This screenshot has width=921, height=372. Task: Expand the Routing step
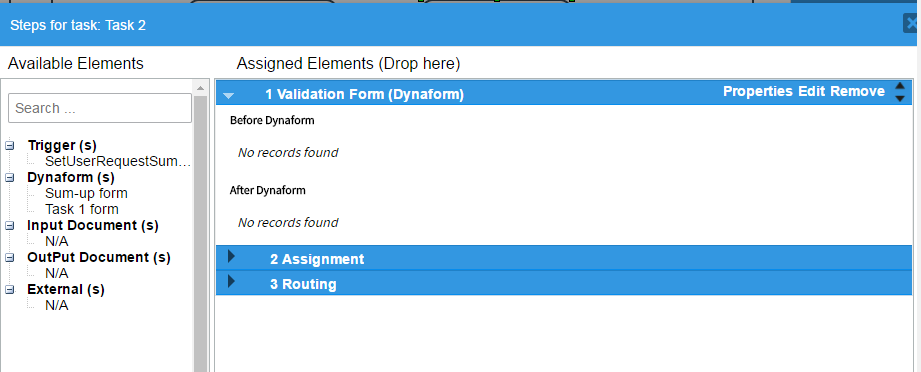(x=231, y=281)
